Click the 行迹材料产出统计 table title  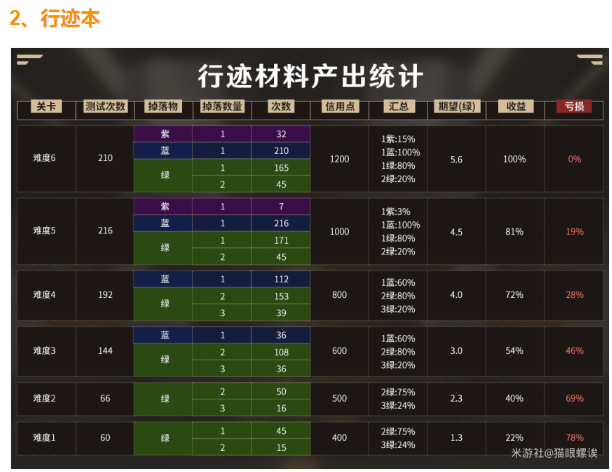(x=310, y=76)
